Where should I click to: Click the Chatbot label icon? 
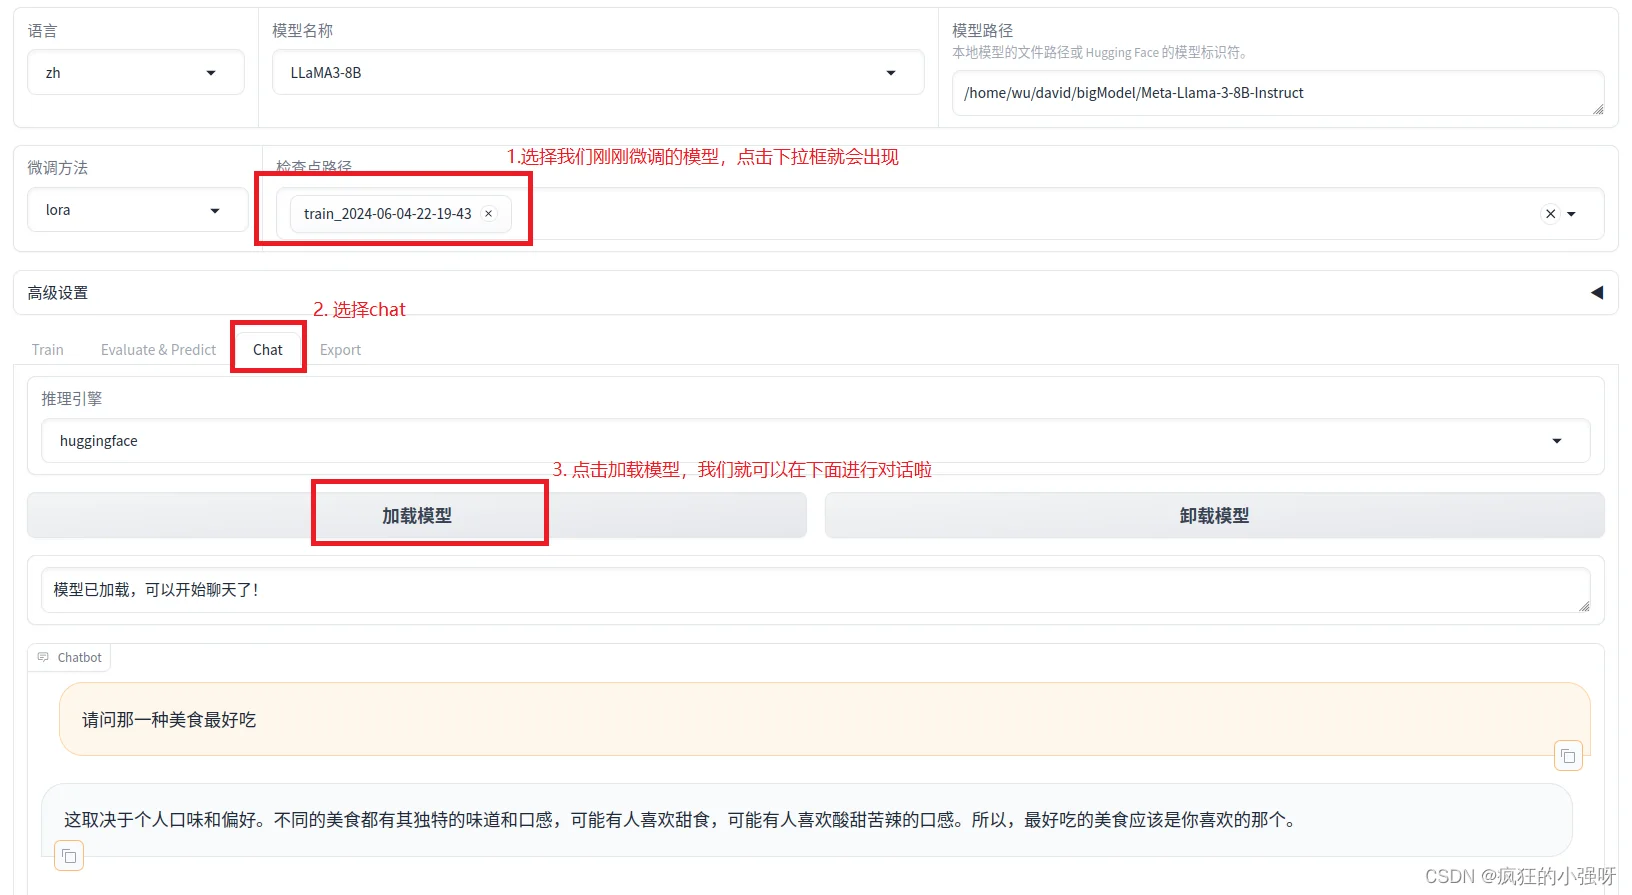click(43, 657)
